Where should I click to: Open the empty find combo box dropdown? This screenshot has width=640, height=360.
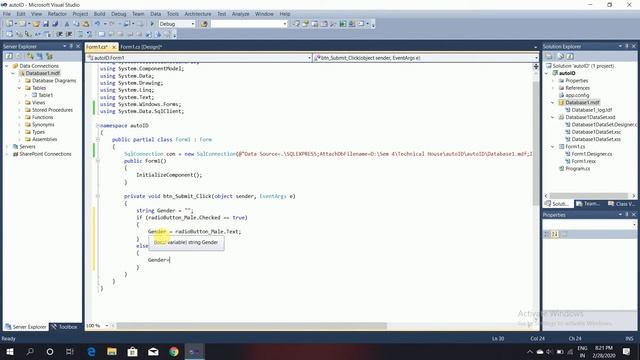pyautogui.click(x=284, y=24)
